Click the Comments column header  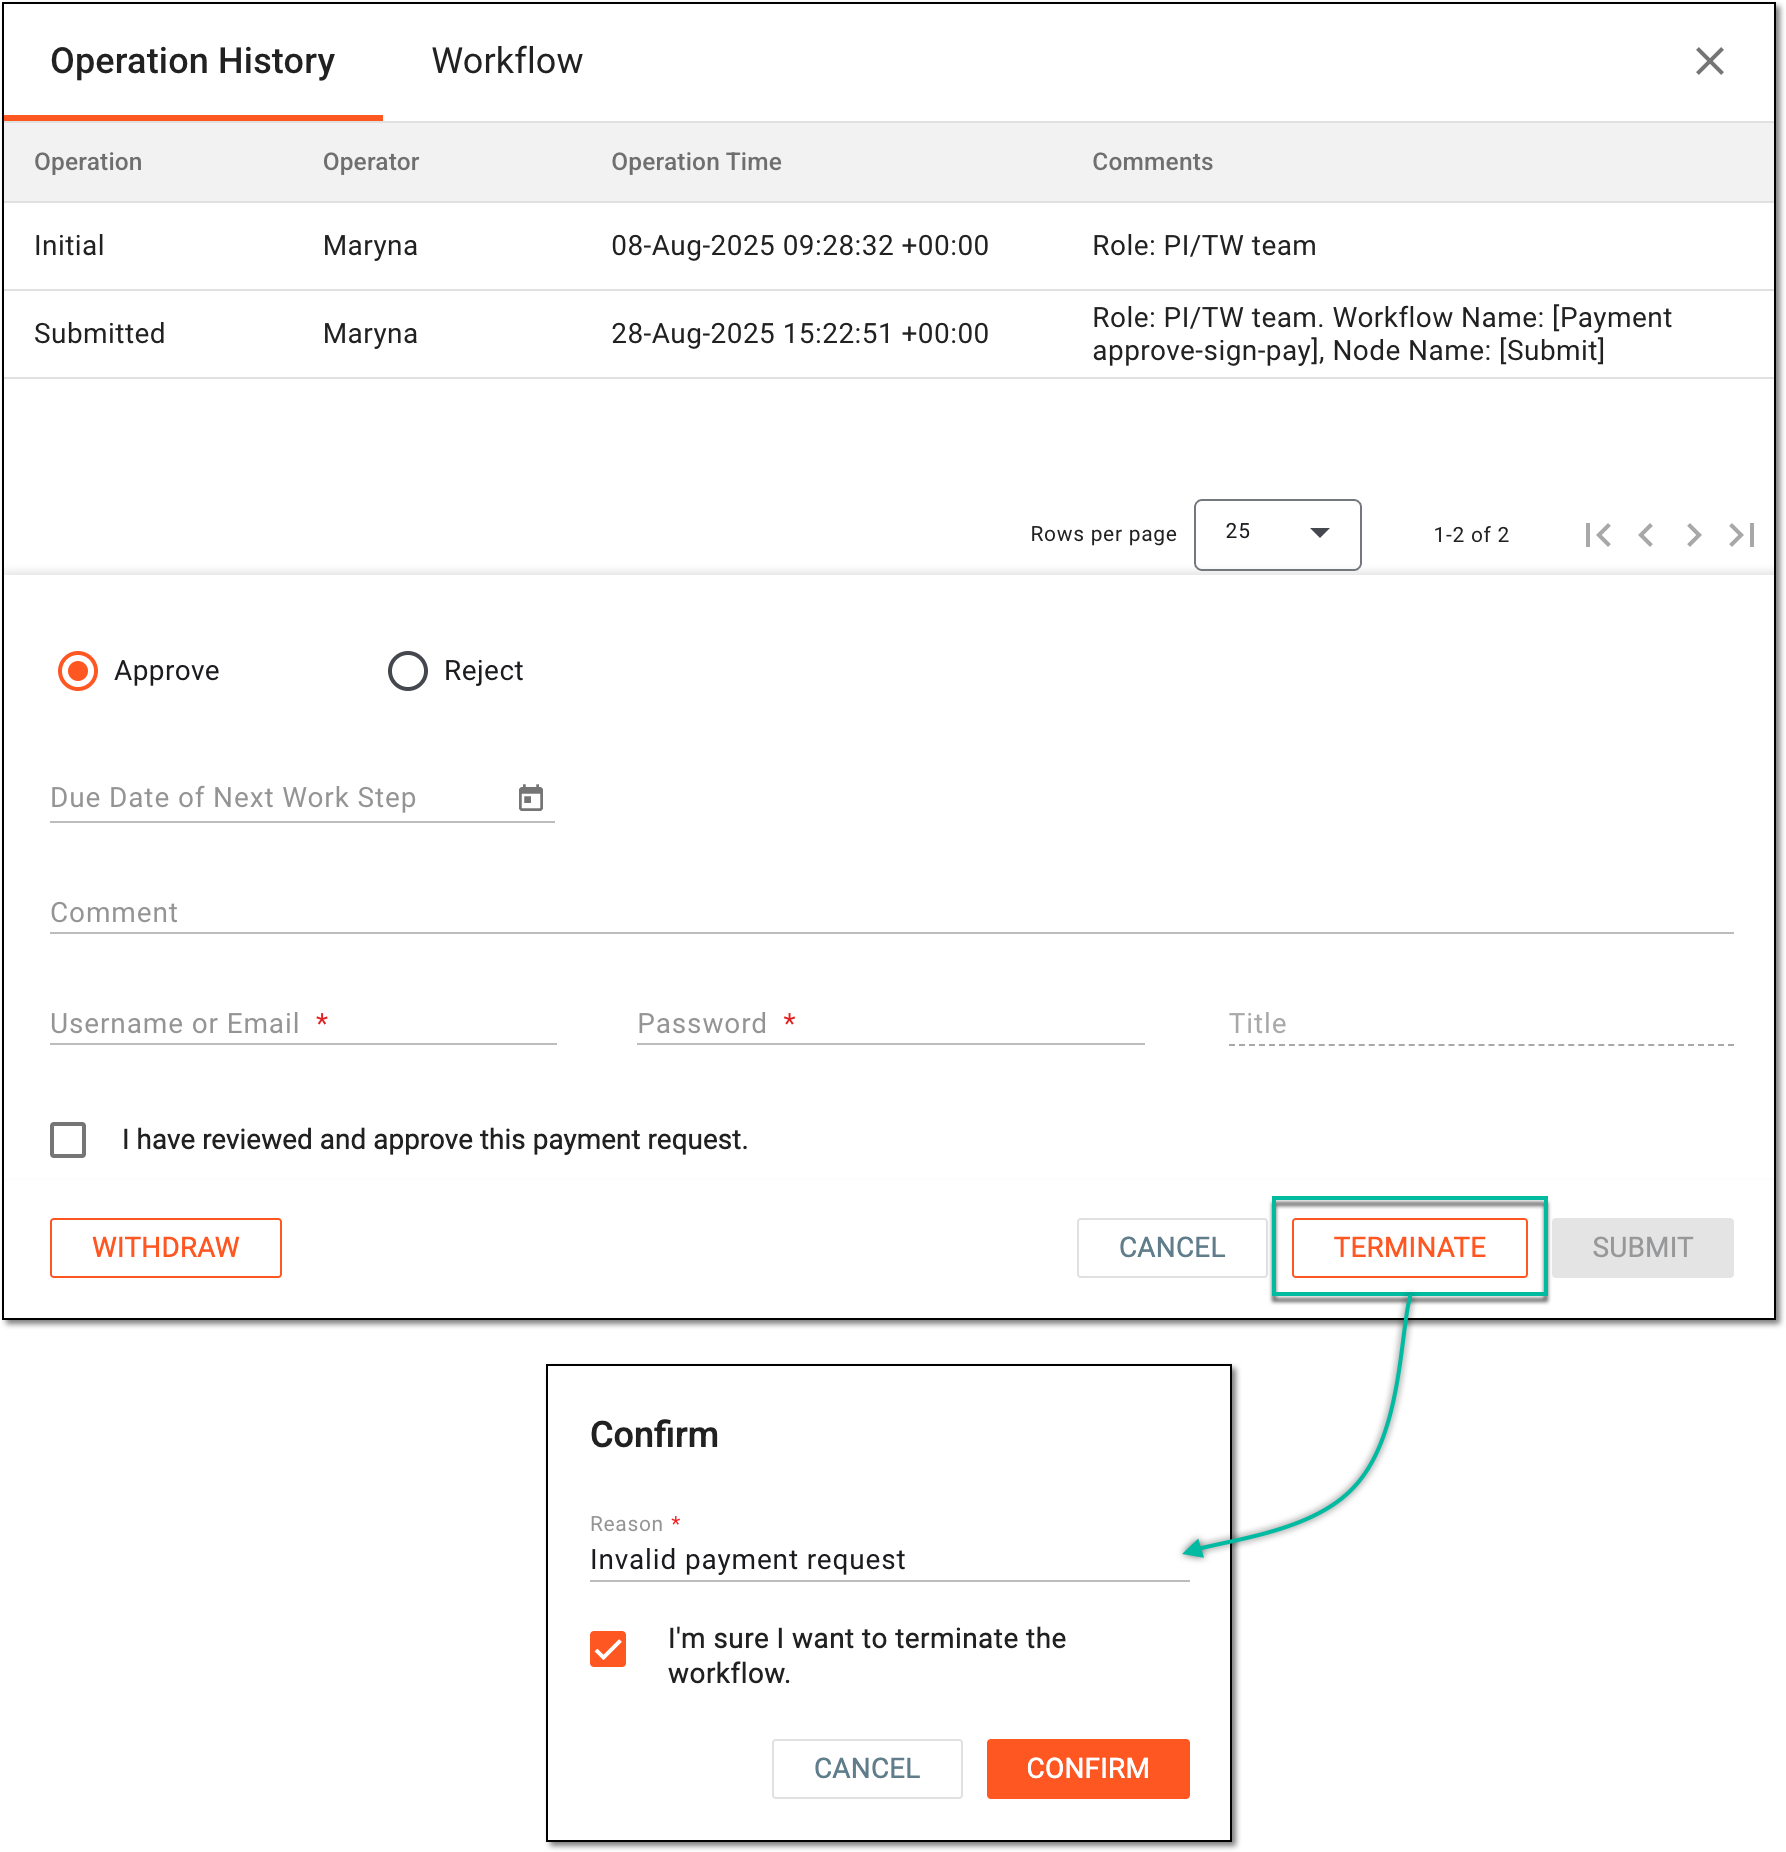pyautogui.click(x=1152, y=162)
